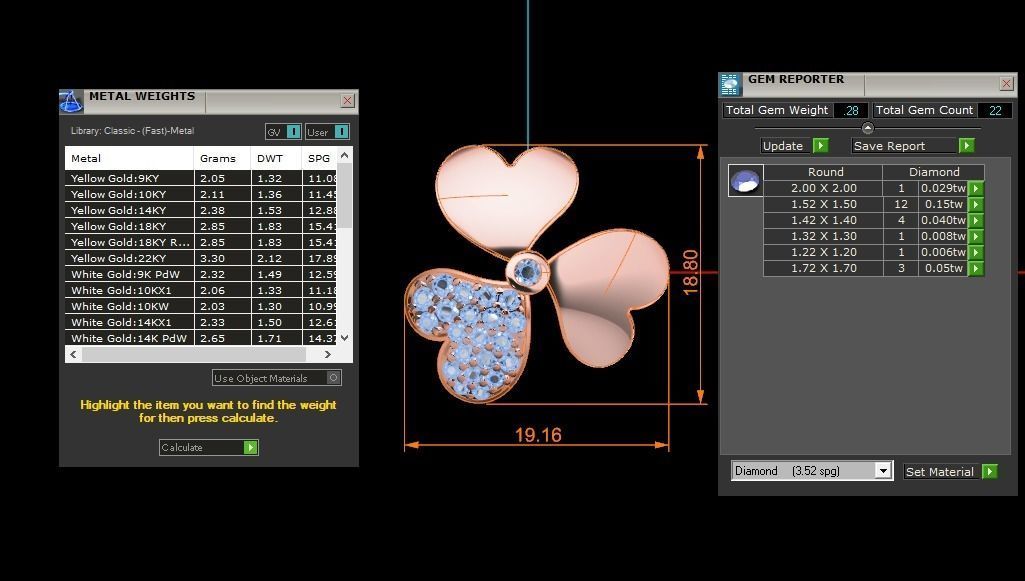Click the Diamond column header in gem table
Viewport: 1025px width, 581px height.
[x=933, y=172]
